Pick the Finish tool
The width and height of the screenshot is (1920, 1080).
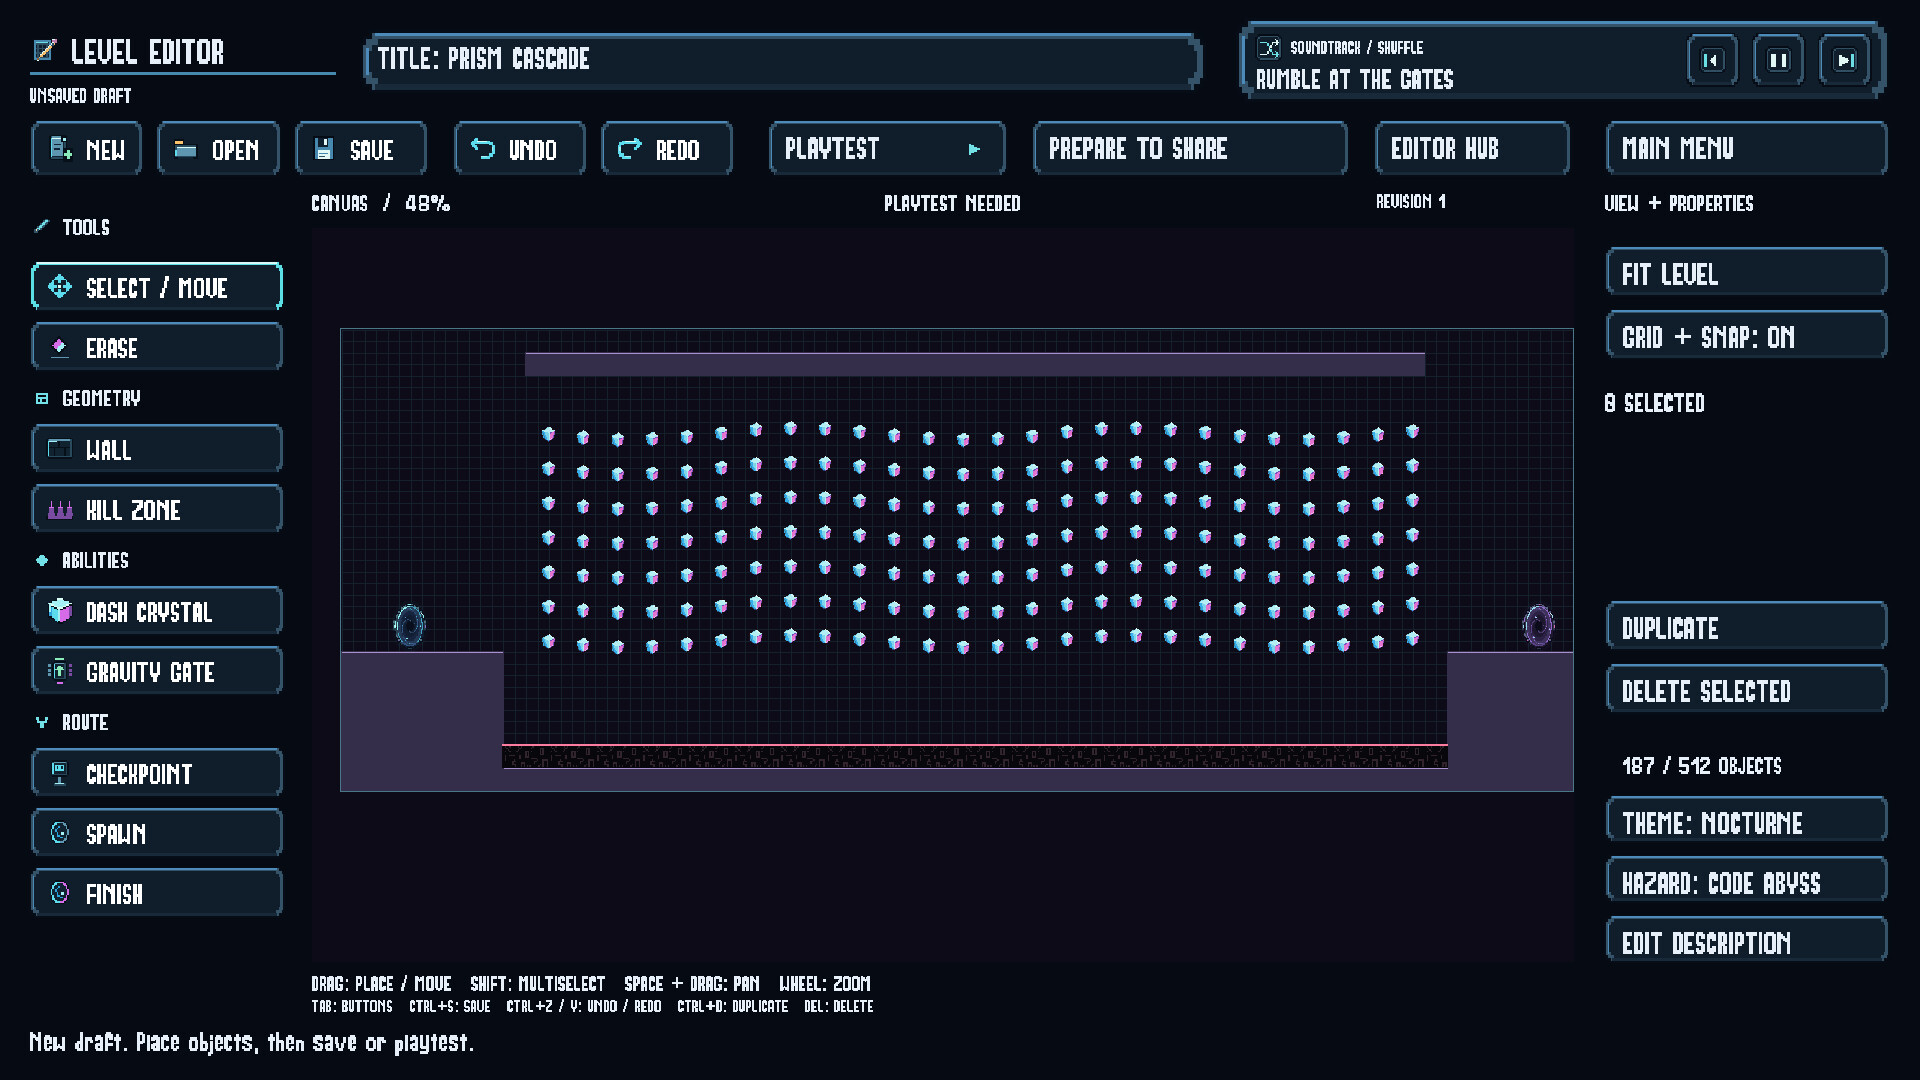coord(157,893)
